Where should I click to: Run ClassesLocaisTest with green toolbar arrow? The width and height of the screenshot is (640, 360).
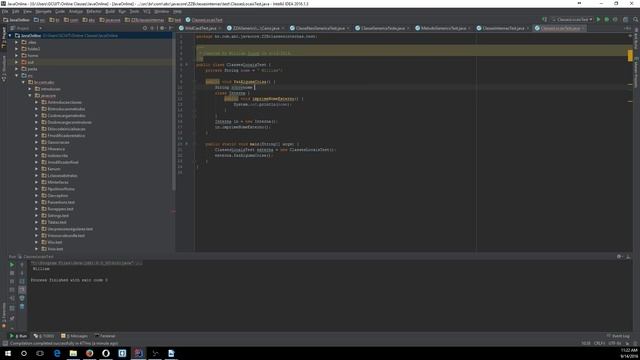coord(598,20)
